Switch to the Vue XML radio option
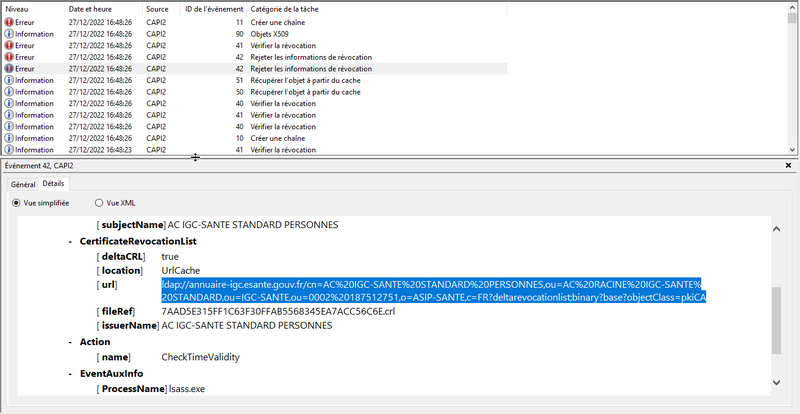The image size is (800, 414). [98, 203]
